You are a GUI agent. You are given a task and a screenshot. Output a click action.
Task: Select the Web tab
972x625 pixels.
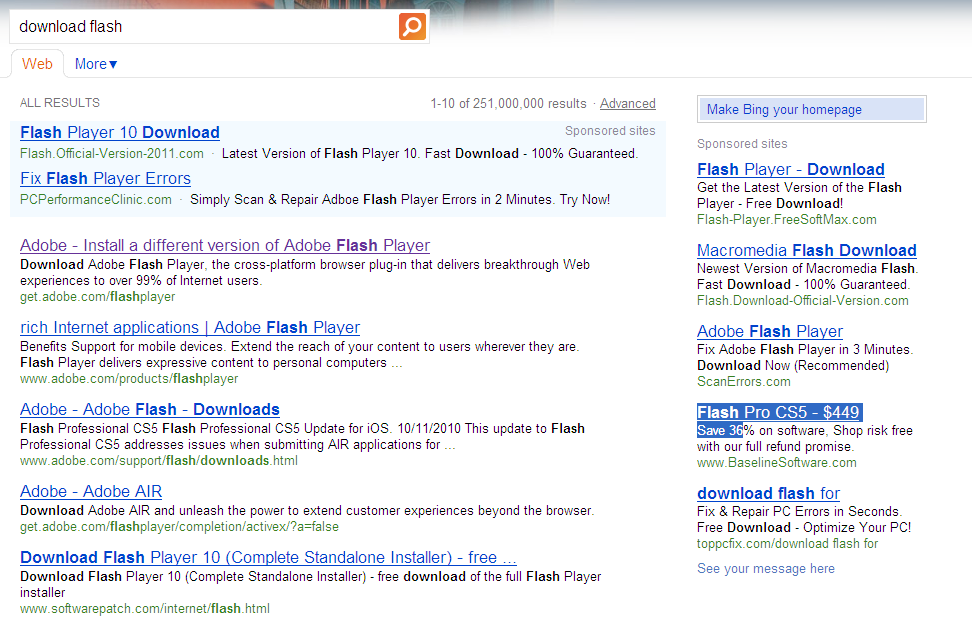coord(37,64)
